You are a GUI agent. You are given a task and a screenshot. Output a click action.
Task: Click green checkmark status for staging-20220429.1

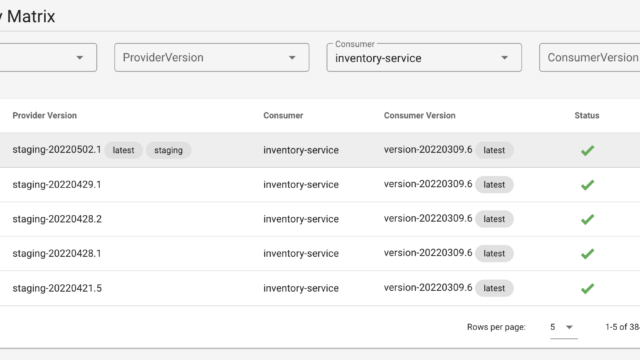[x=587, y=185]
